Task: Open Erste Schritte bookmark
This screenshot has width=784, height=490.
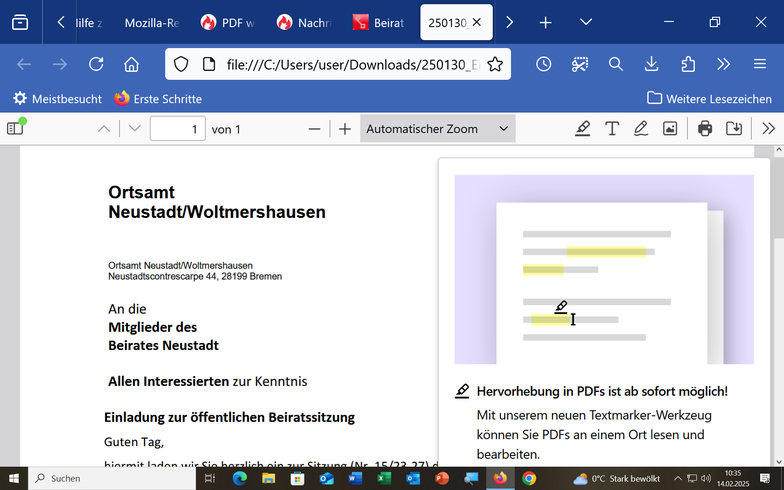Action: coord(158,98)
